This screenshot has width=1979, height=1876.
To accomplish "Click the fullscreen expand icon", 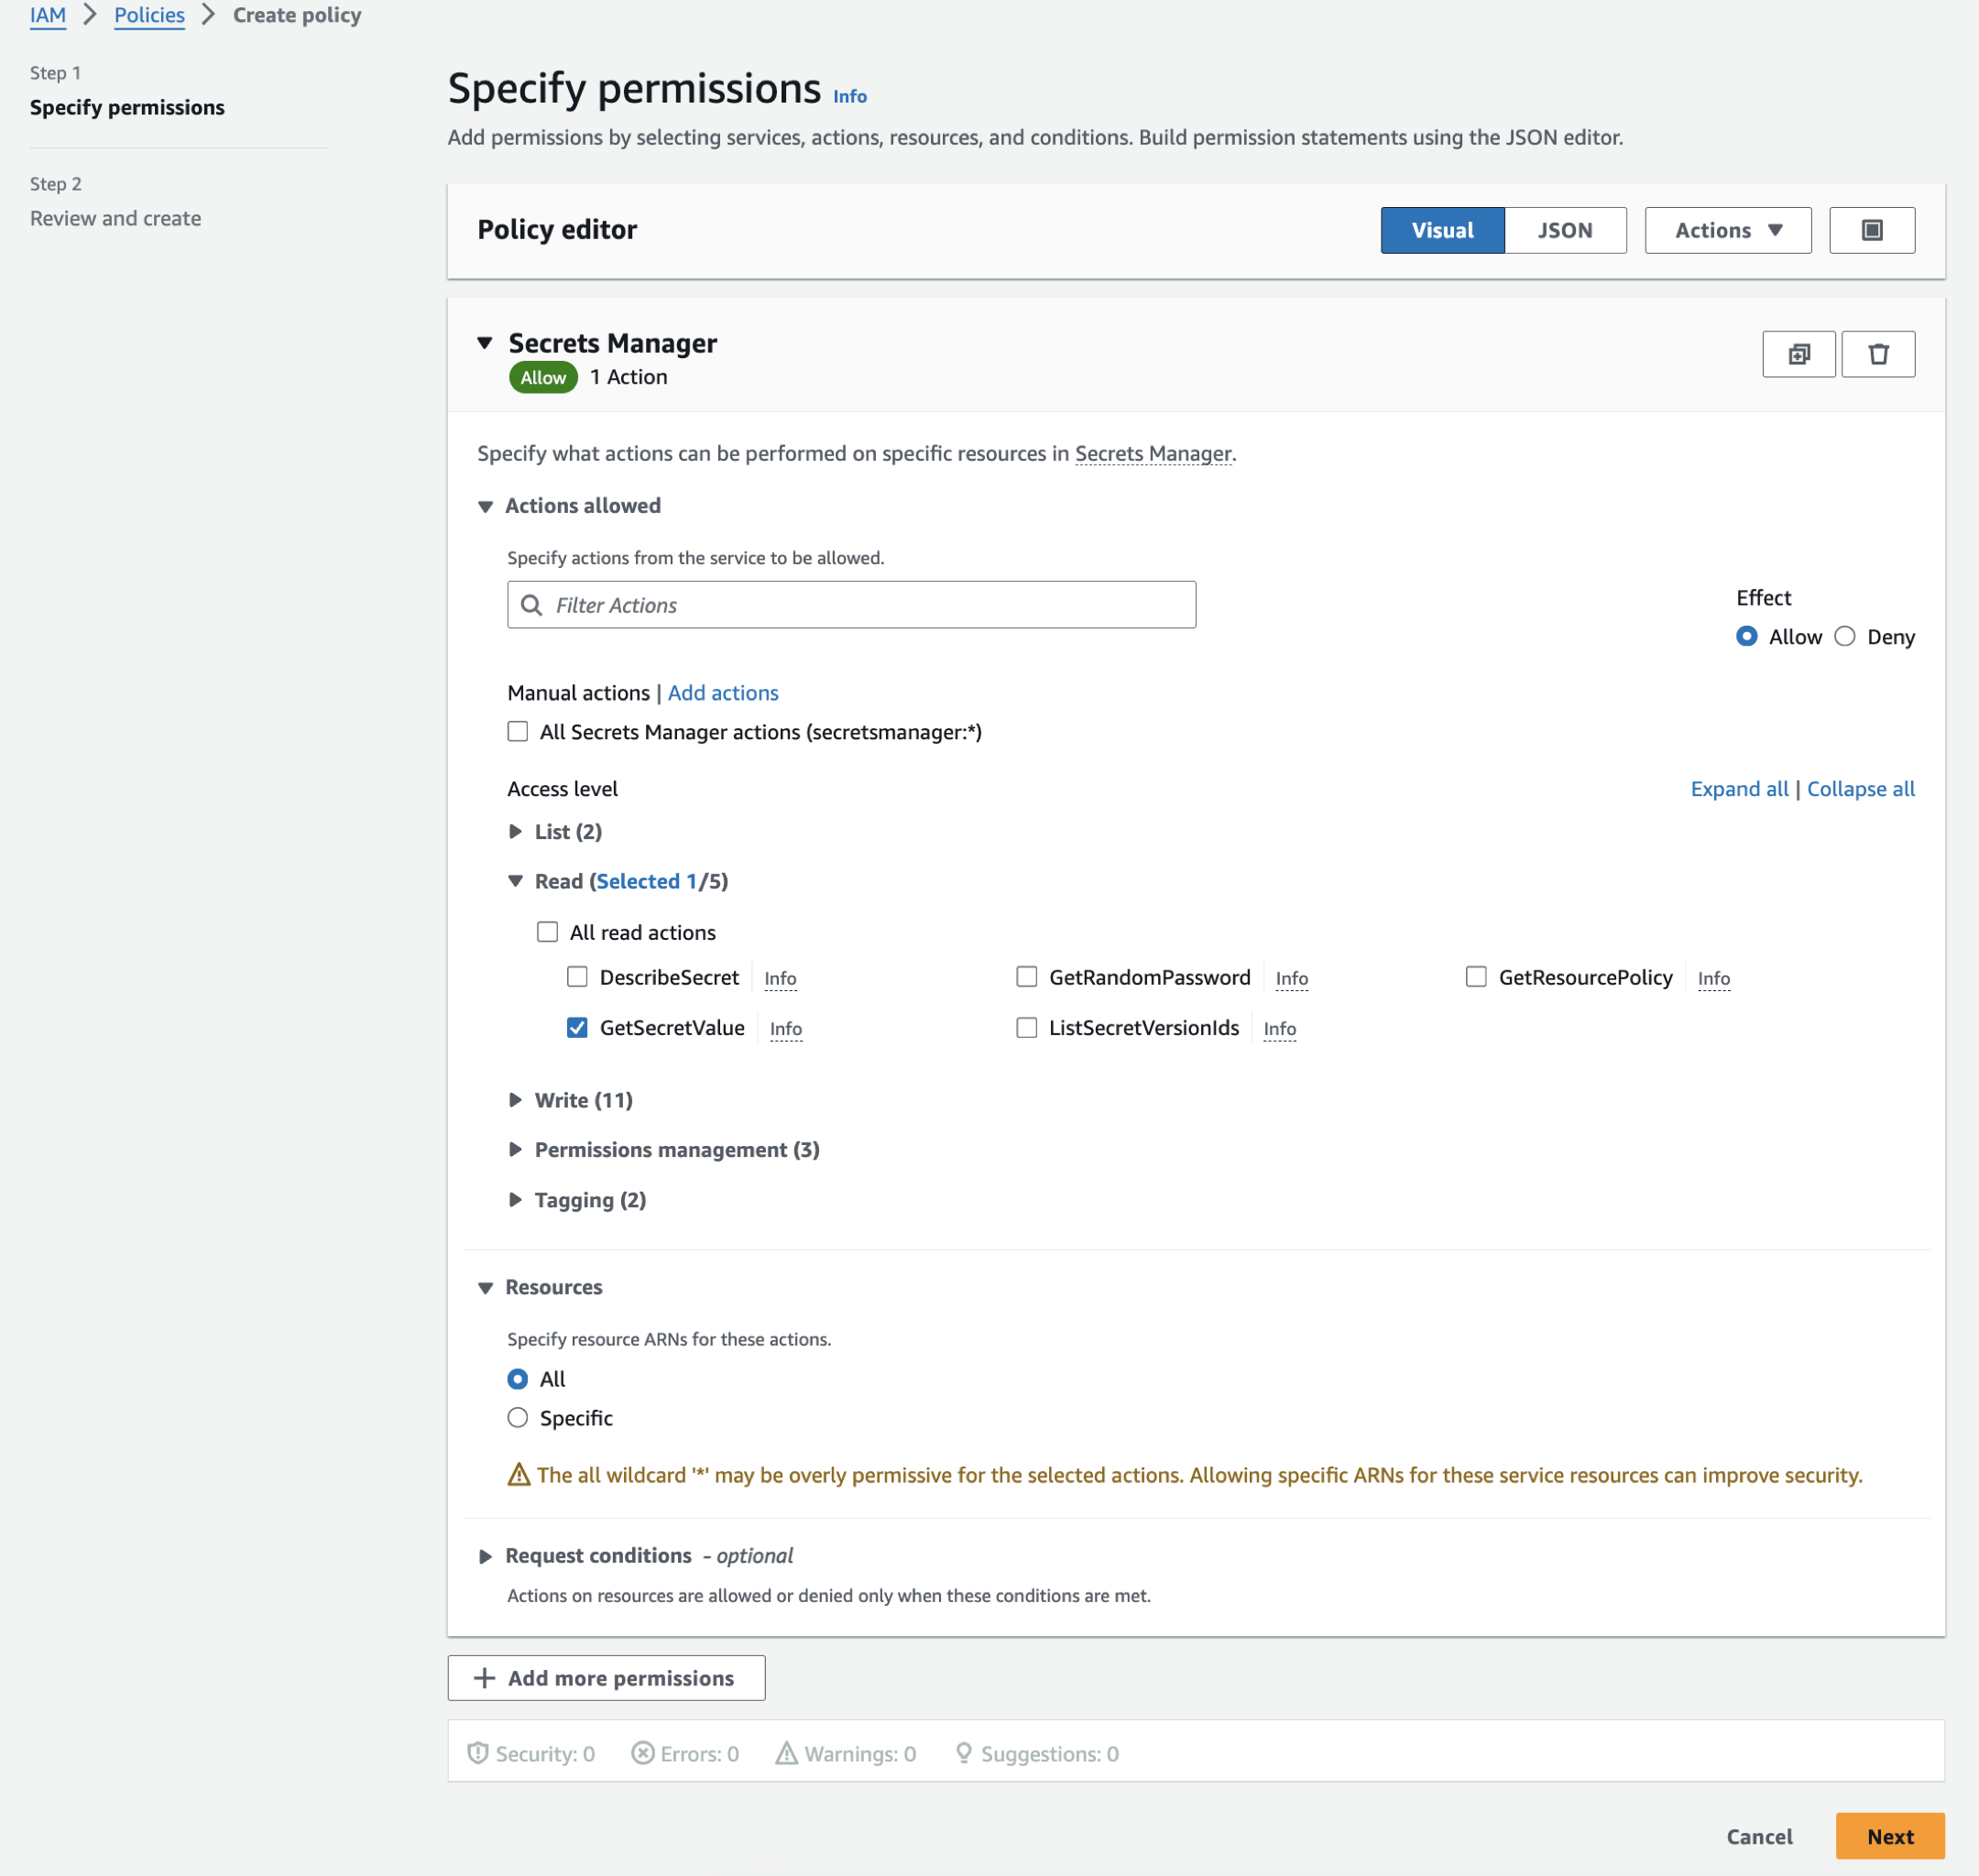I will pos(1872,229).
